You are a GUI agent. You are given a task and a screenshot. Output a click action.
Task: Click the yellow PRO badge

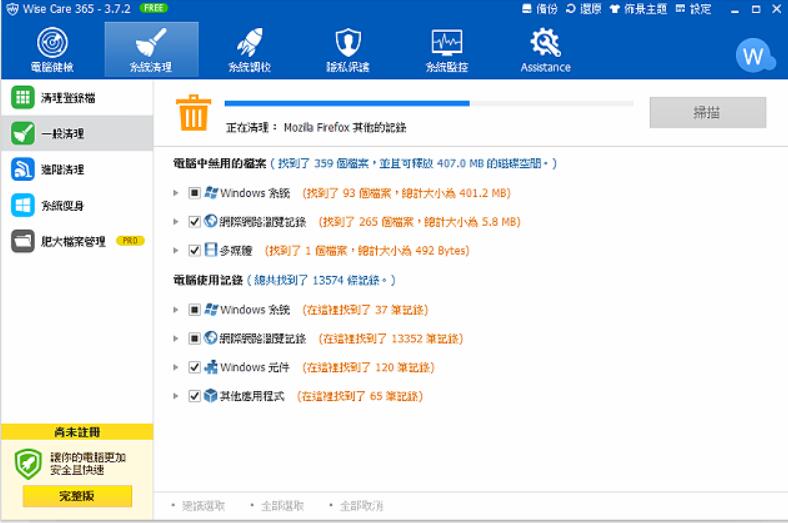click(130, 241)
